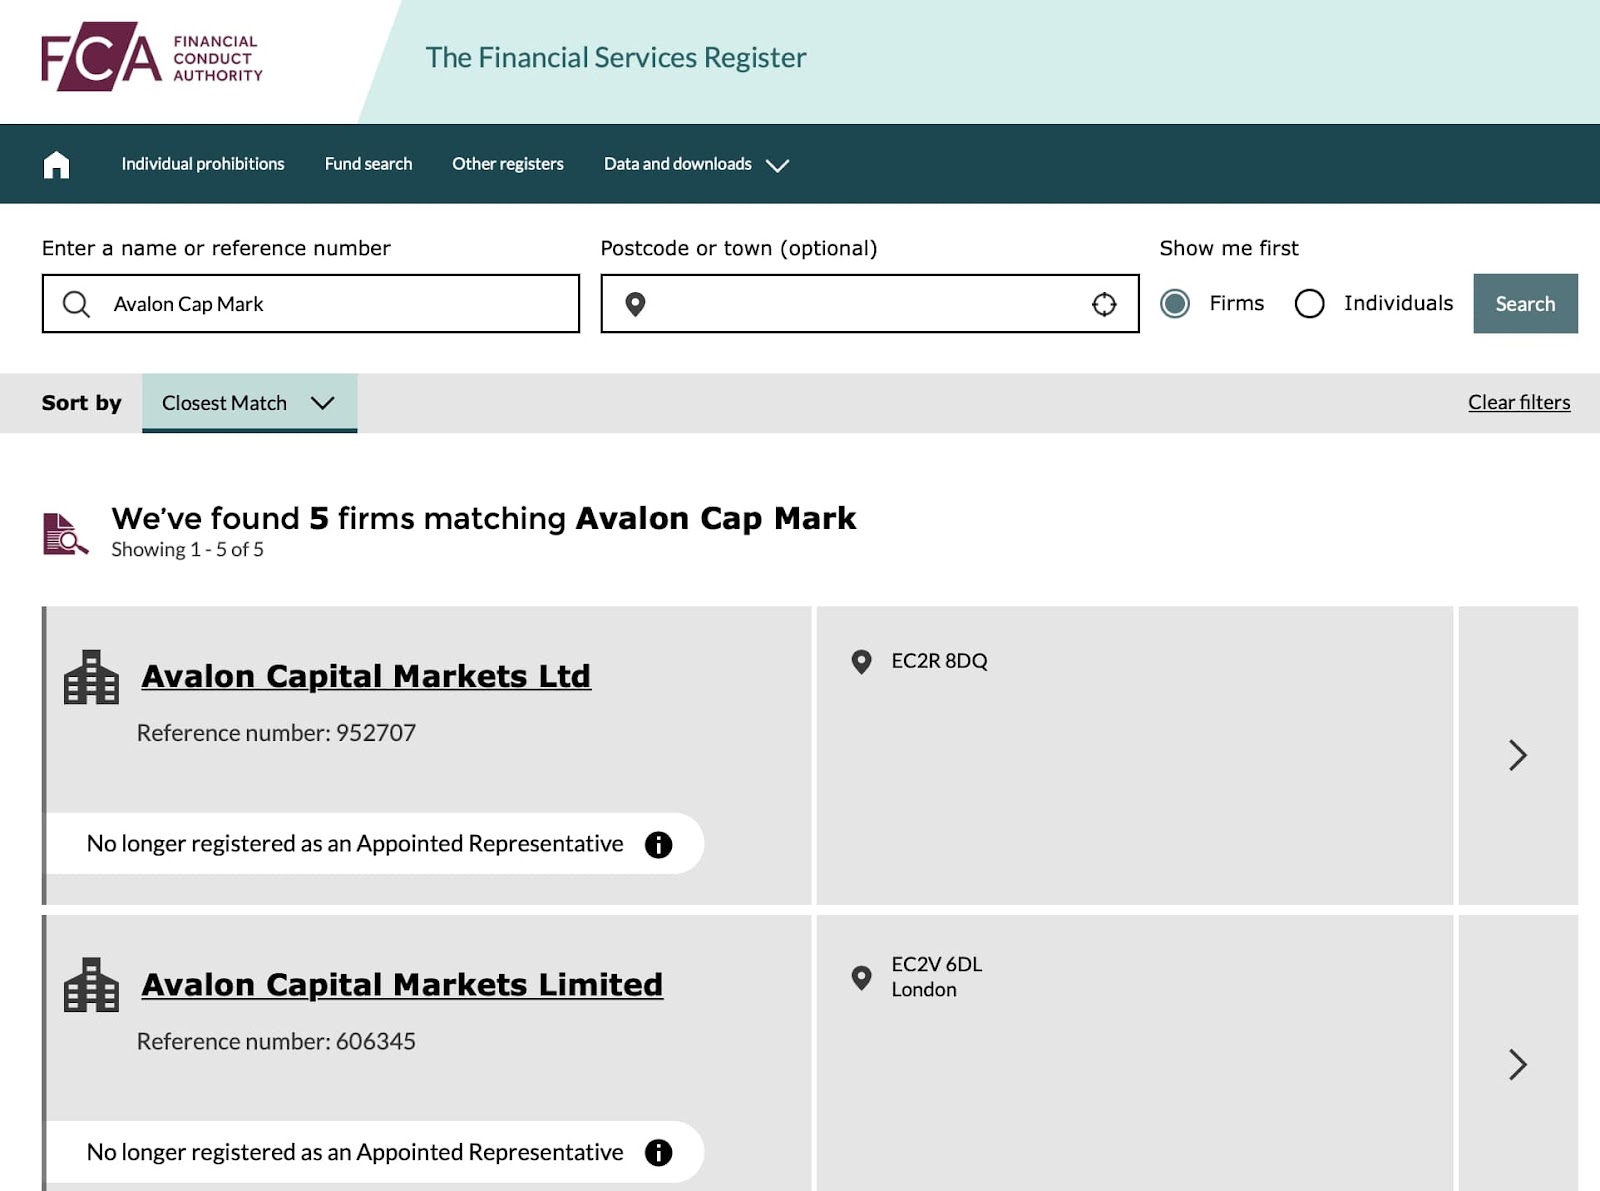Open details arrow for Avalon Capital Markets Limited
The width and height of the screenshot is (1600, 1191).
coord(1518,1064)
